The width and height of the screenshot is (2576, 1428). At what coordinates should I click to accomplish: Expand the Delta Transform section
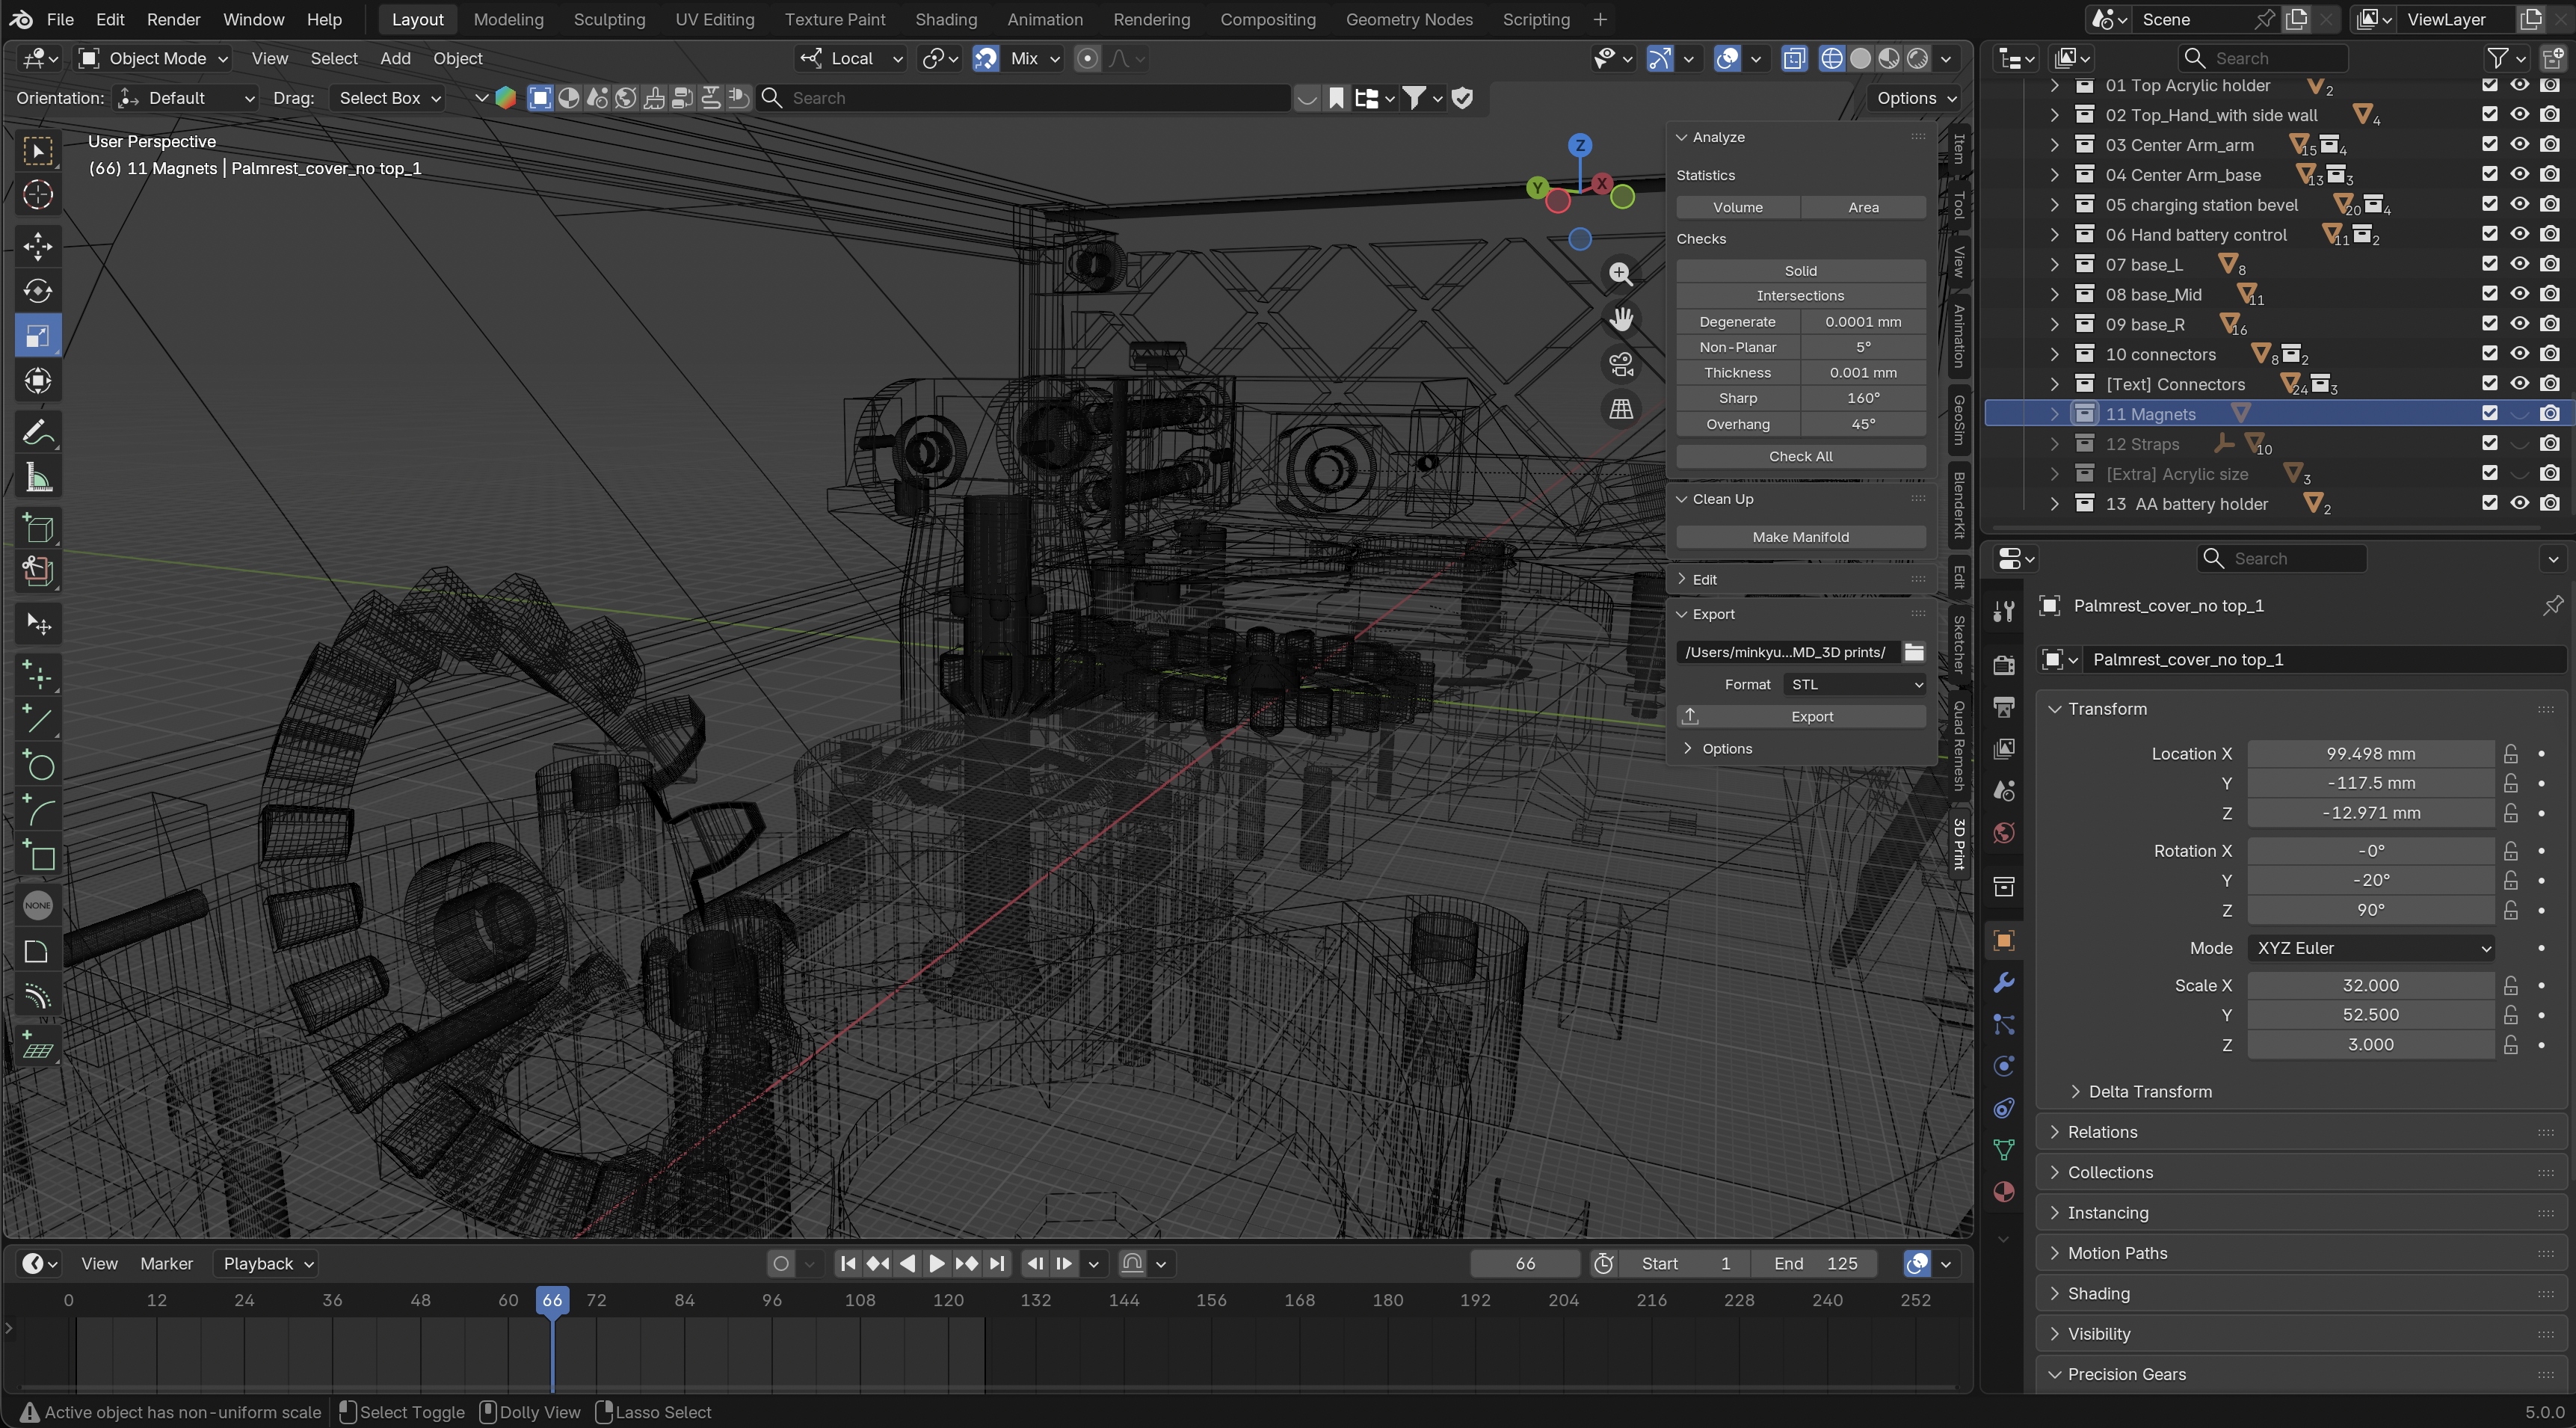(2150, 1091)
